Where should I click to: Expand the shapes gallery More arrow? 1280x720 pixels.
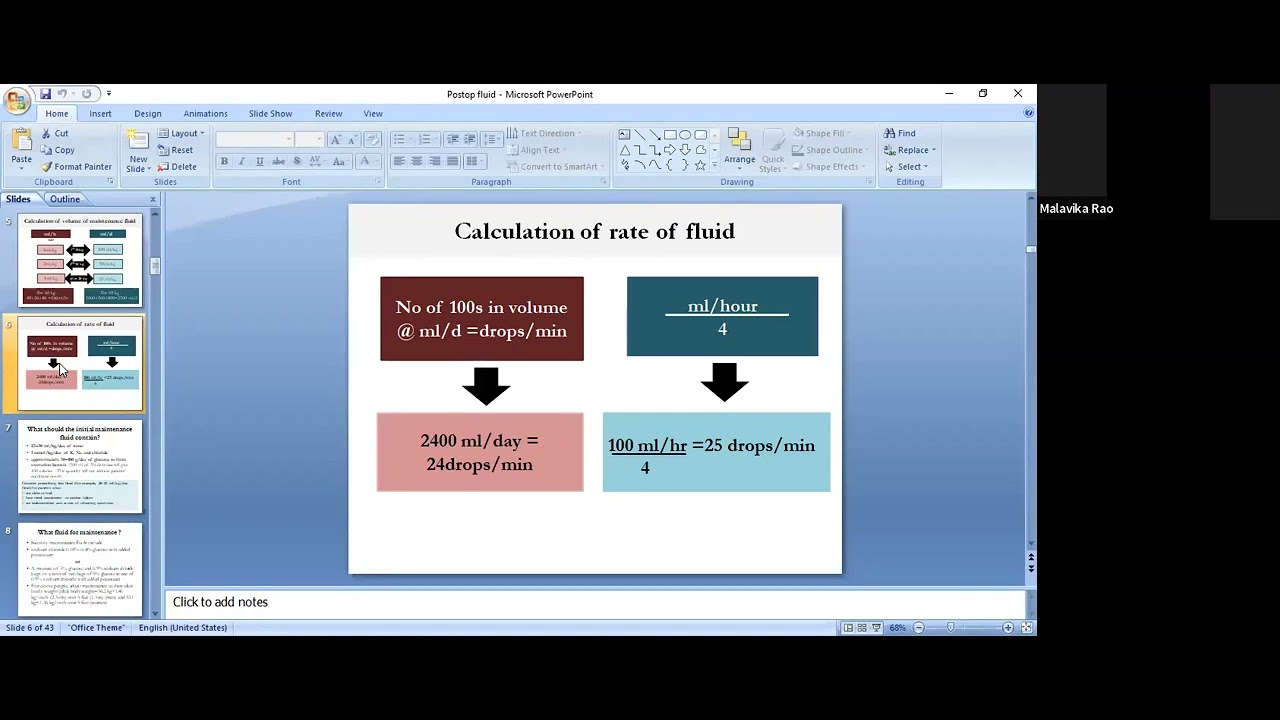tap(714, 165)
